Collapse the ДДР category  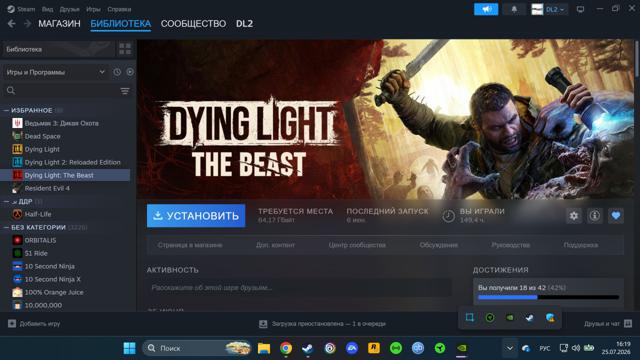(6, 201)
